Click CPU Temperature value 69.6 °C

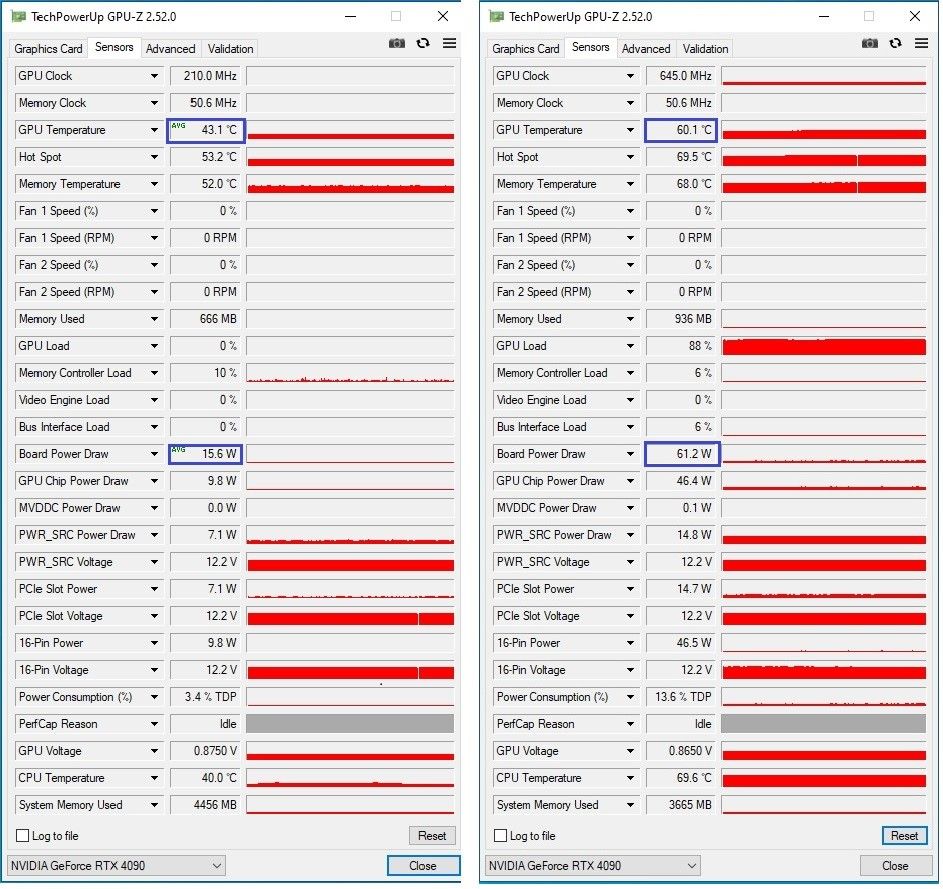tap(681, 778)
